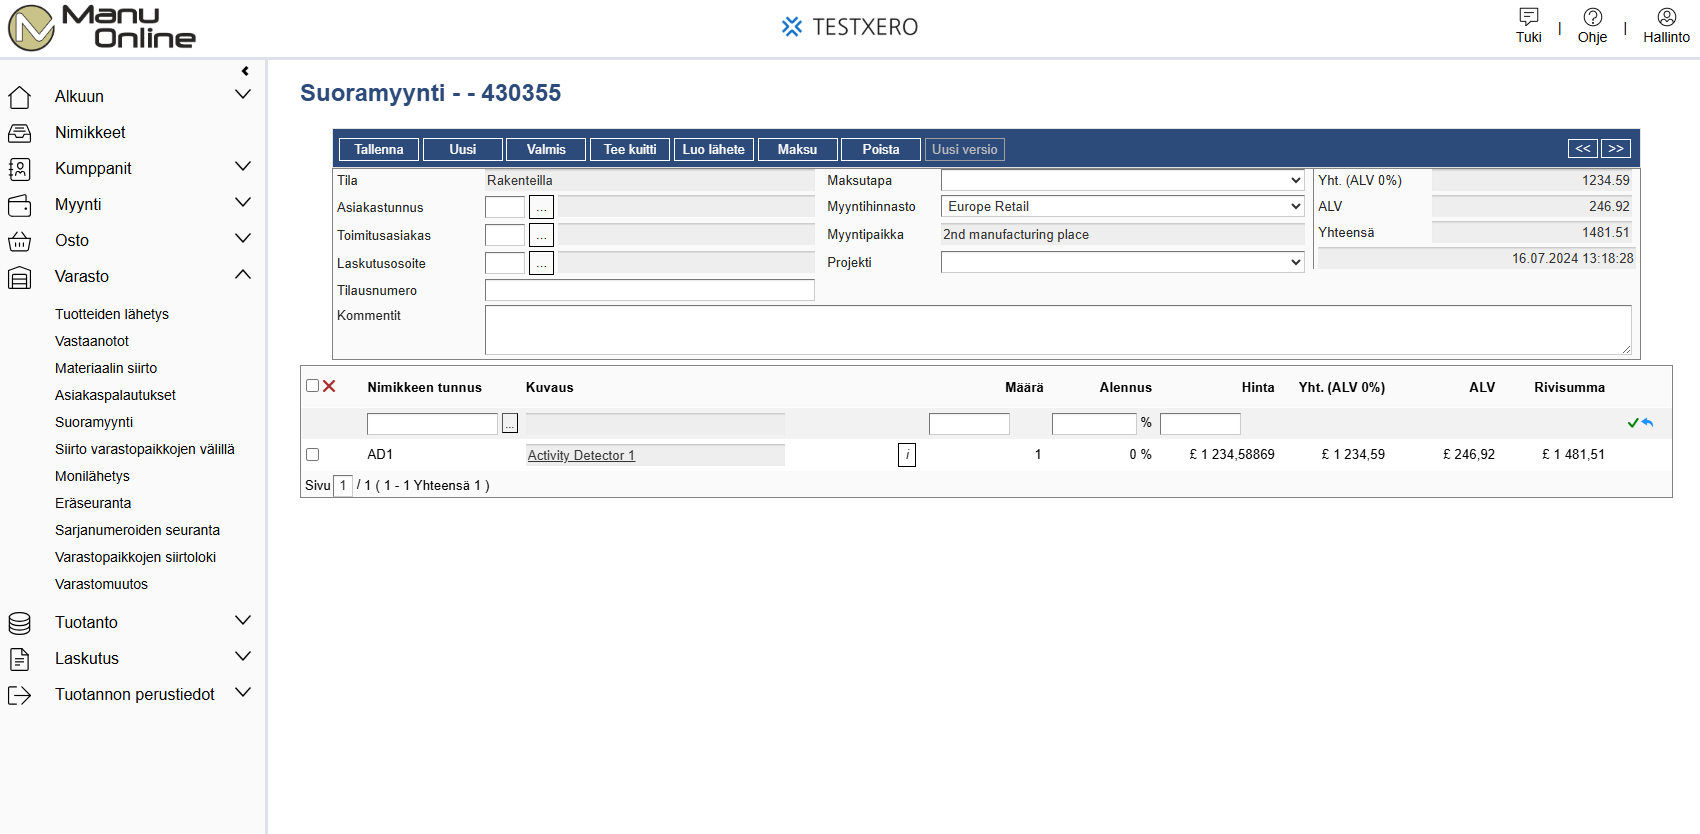Open Eräseuranta menu item
The width and height of the screenshot is (1700, 834).
93,503
